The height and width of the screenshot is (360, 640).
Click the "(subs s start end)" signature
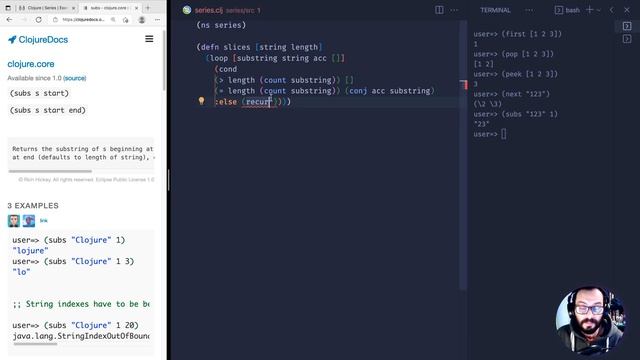click(48, 110)
